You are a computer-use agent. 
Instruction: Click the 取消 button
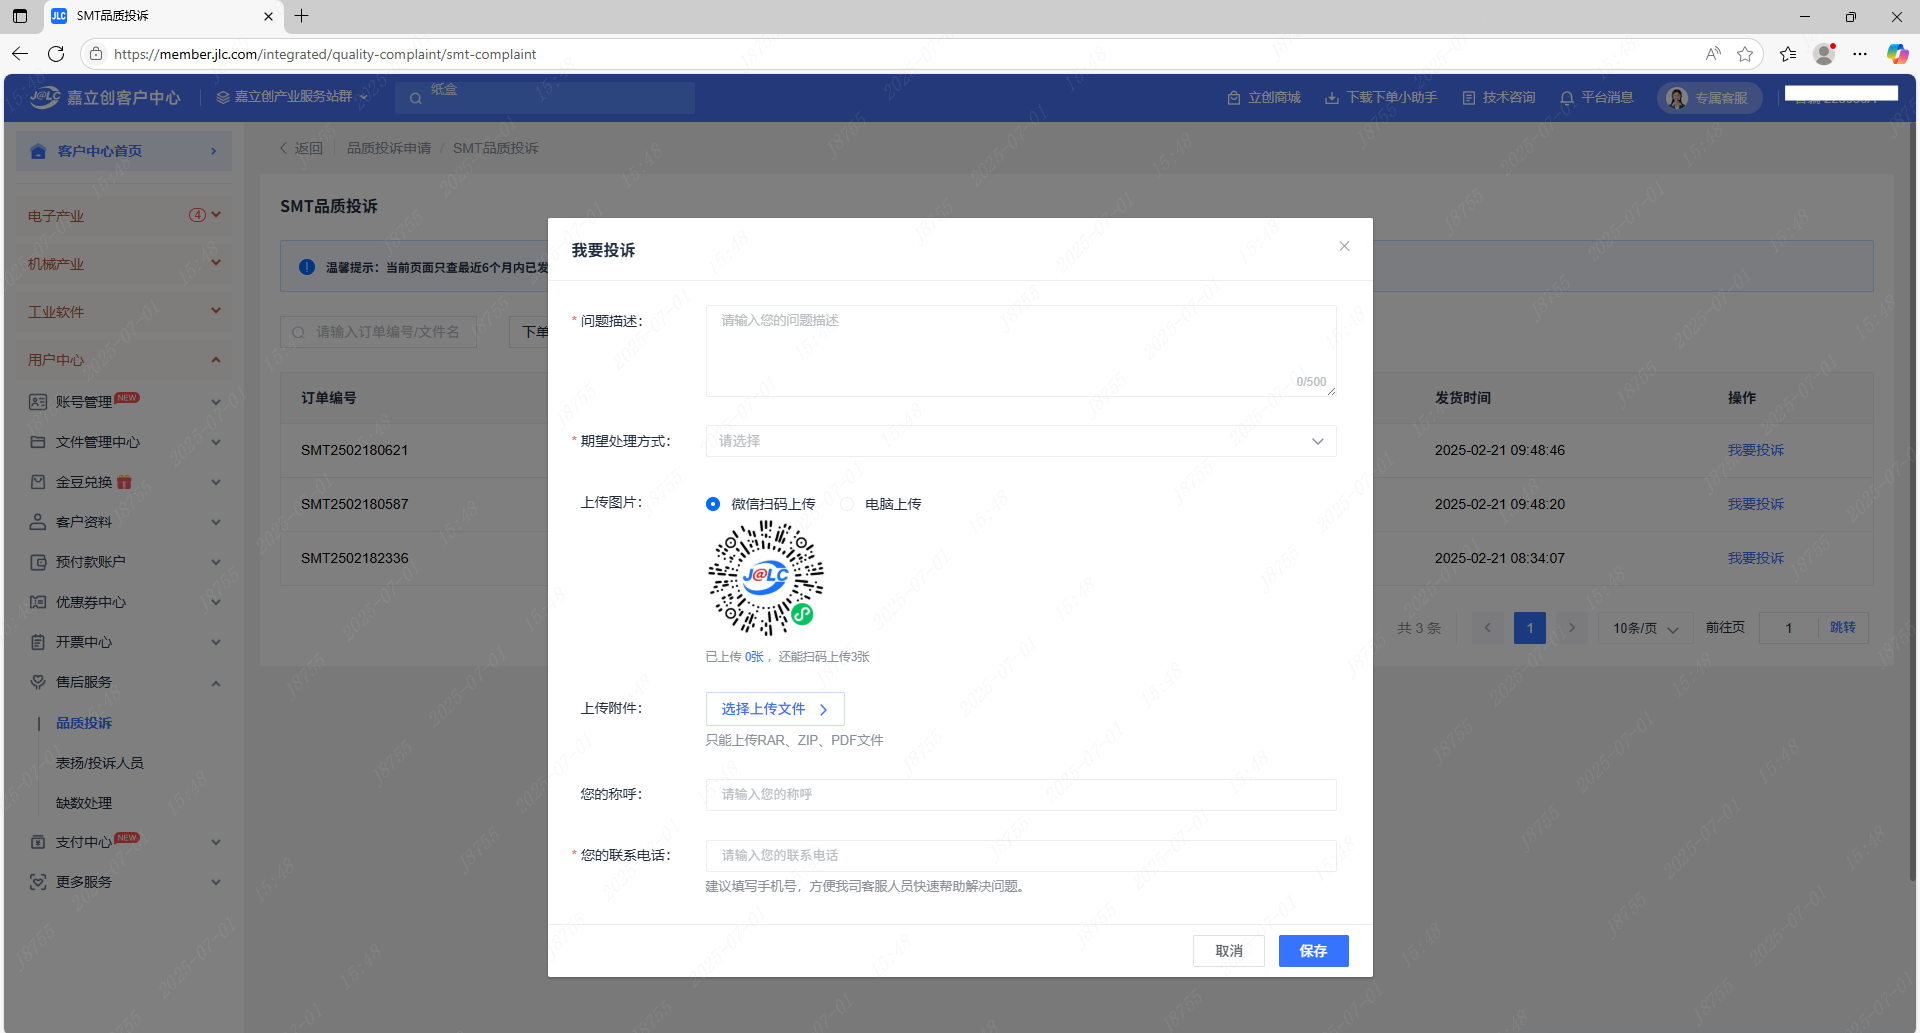[1229, 951]
